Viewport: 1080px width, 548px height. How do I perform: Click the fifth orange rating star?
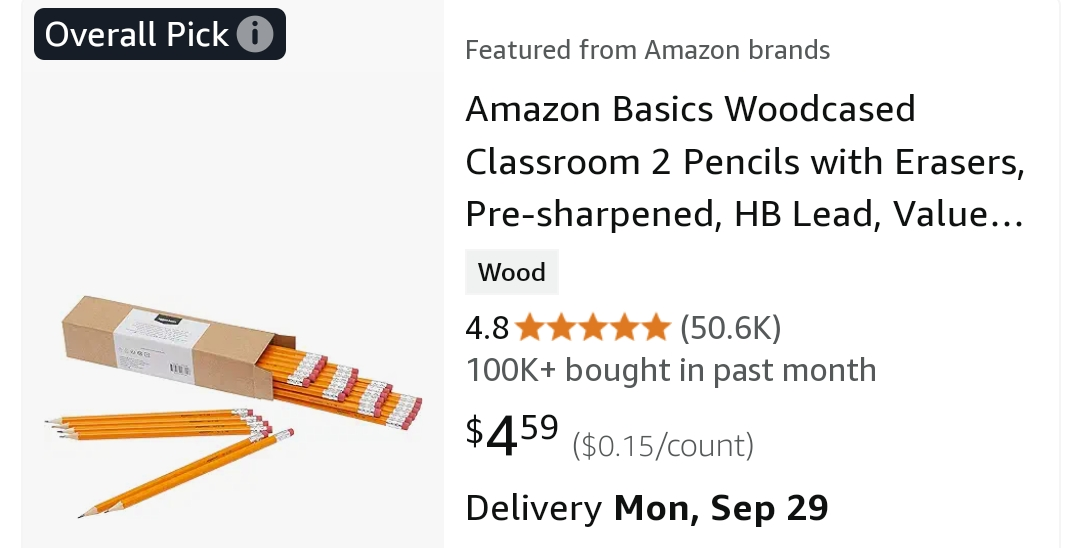655,327
